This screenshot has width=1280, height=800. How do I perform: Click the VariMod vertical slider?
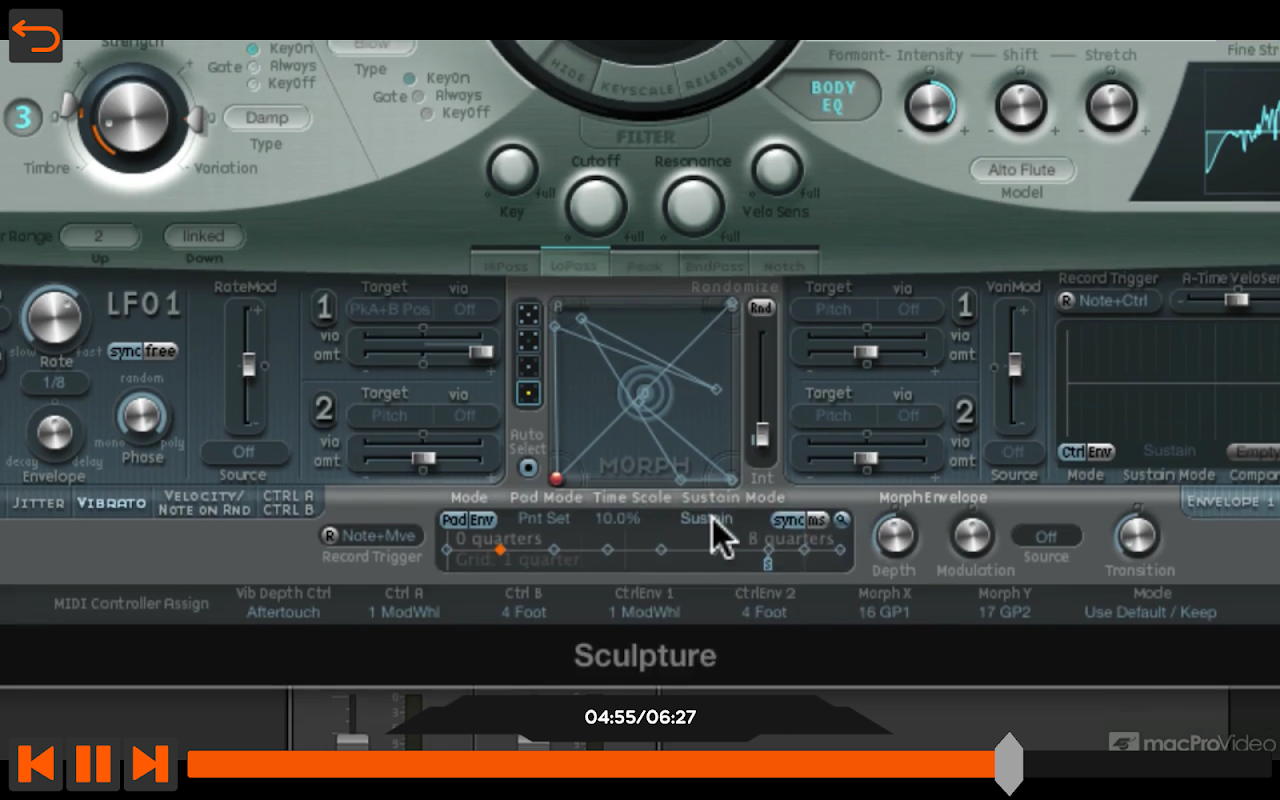[1014, 366]
